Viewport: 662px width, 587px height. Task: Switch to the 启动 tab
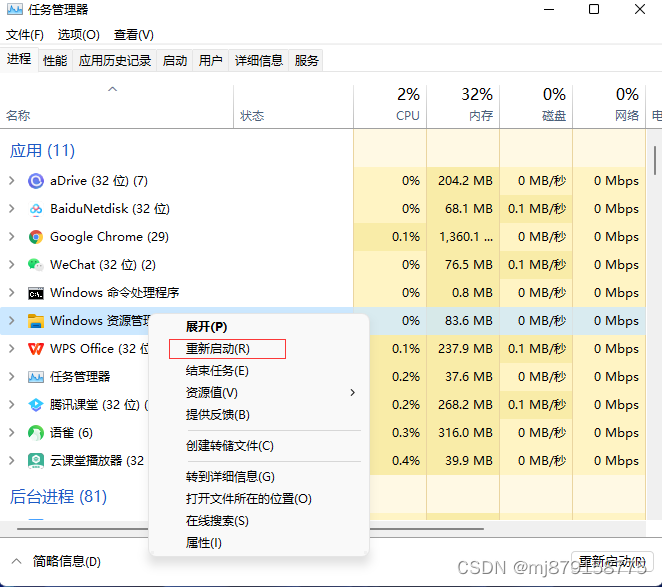pos(175,61)
